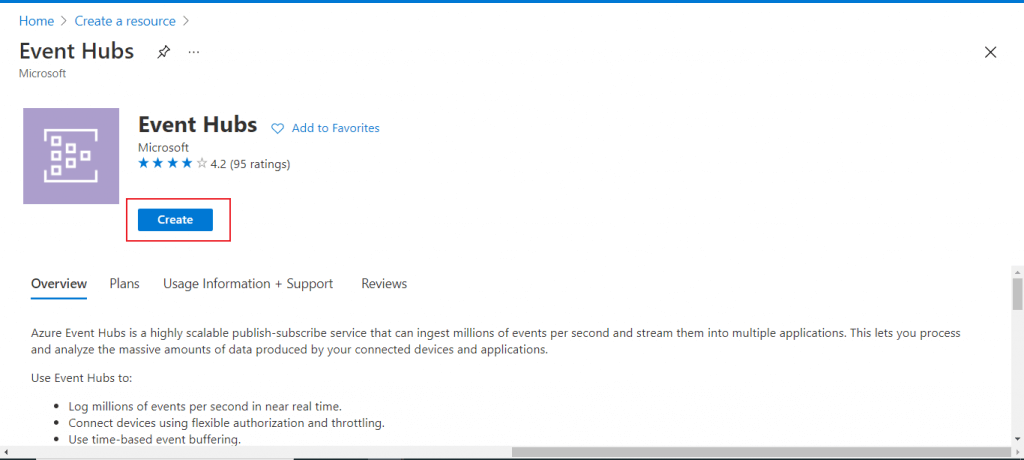Image resolution: width=1024 pixels, height=460 pixels.
Task: Click the heart icon beside Add to Favorites
Action: [278, 128]
